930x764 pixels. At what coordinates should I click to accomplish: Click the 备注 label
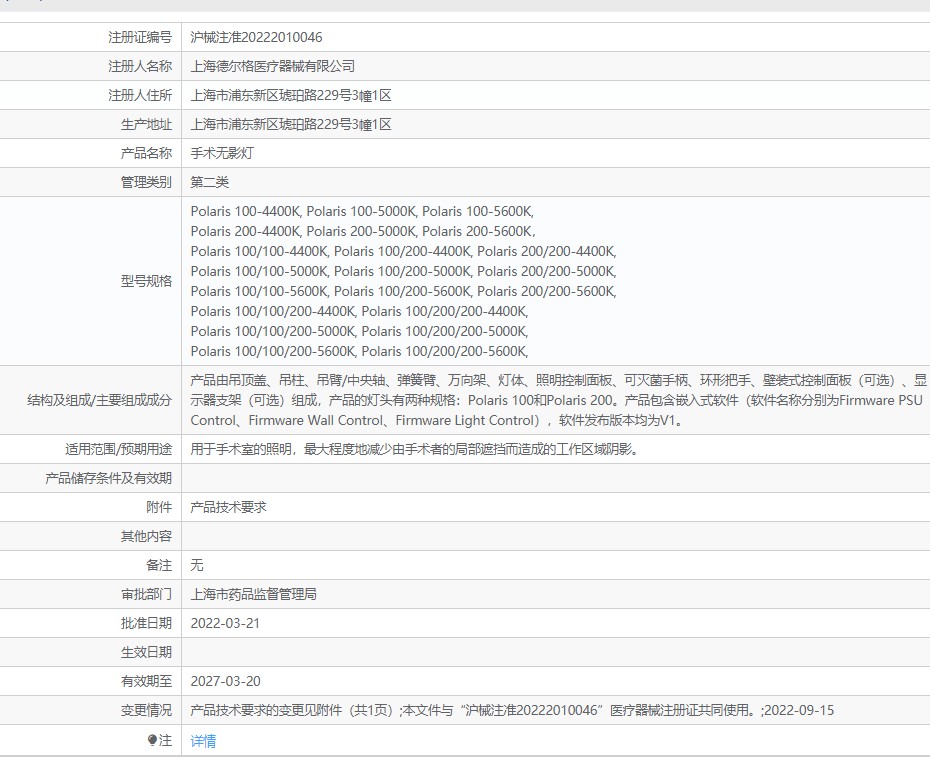[159, 566]
